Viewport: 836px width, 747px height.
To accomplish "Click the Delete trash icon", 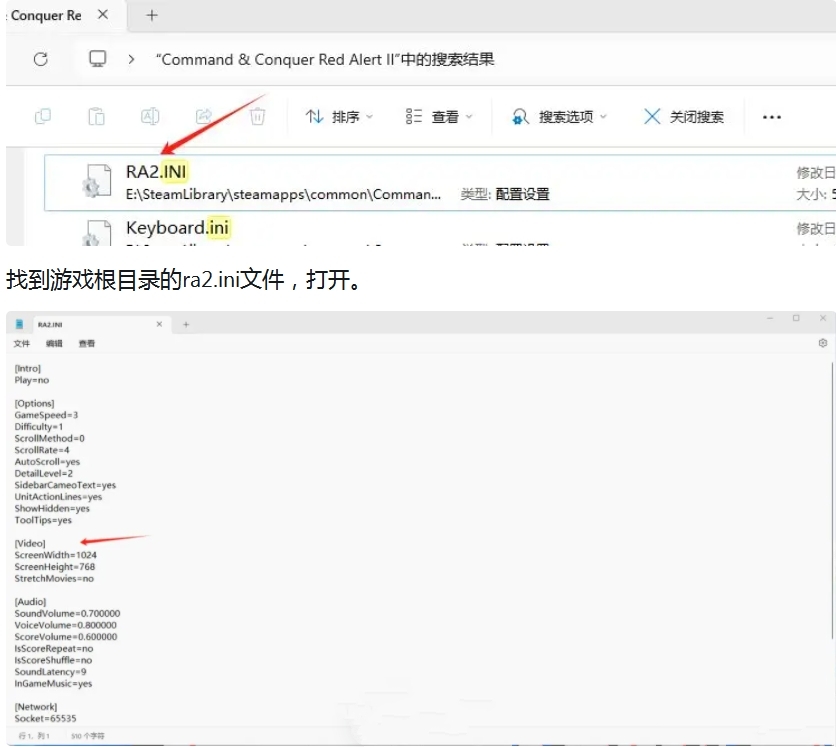I will tap(258, 116).
